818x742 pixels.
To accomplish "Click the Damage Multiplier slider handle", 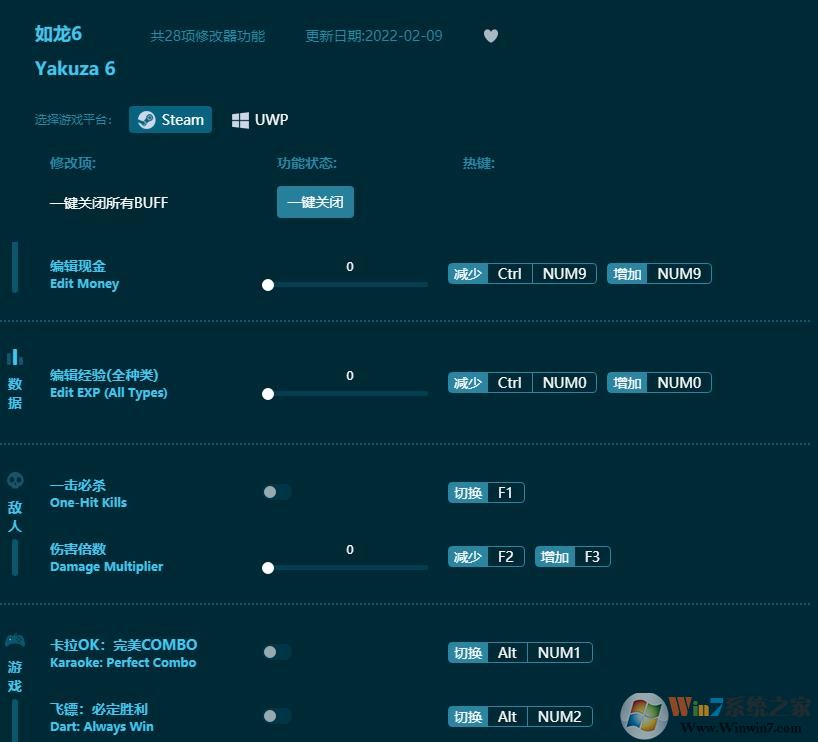I will click(x=268, y=568).
